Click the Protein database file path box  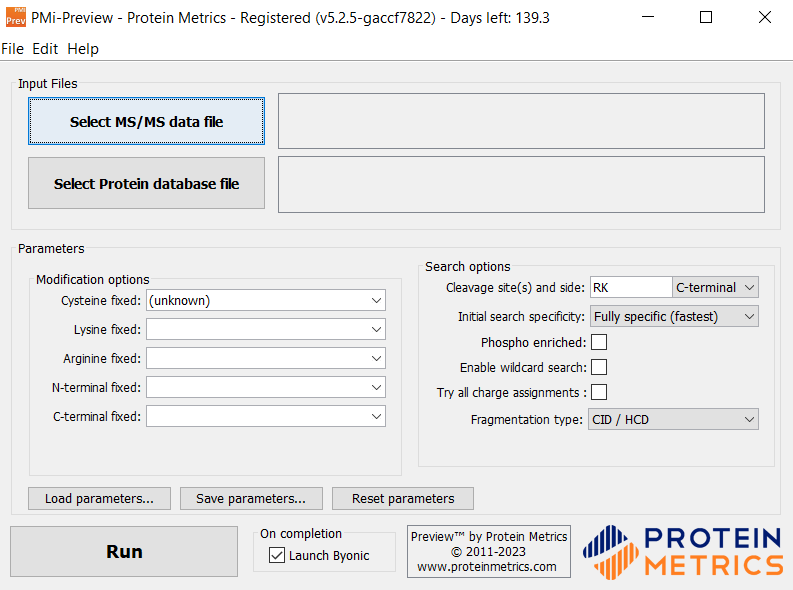[521, 185]
